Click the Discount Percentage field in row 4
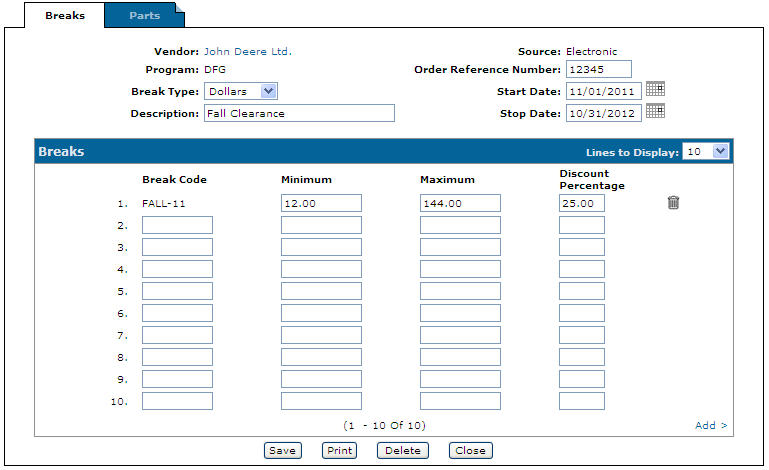The width and height of the screenshot is (769, 470). coord(582,269)
